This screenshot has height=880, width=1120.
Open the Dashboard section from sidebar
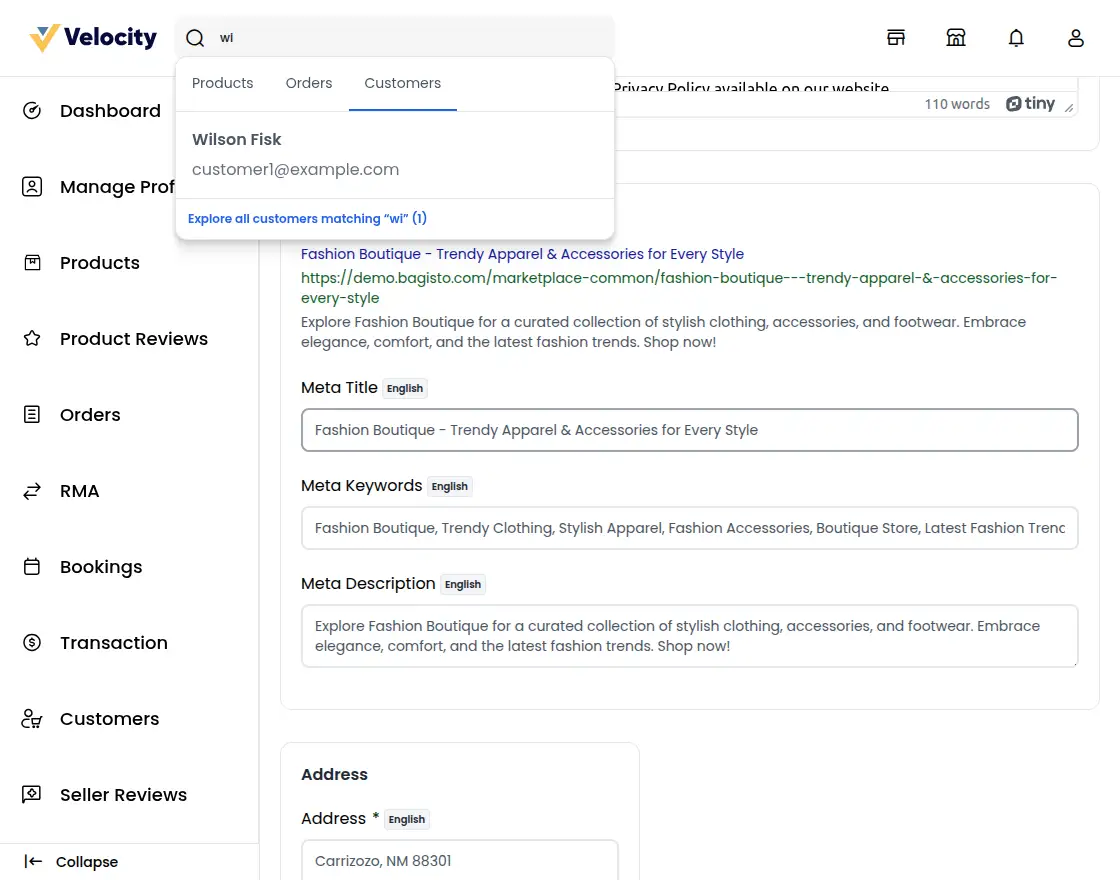[110, 110]
